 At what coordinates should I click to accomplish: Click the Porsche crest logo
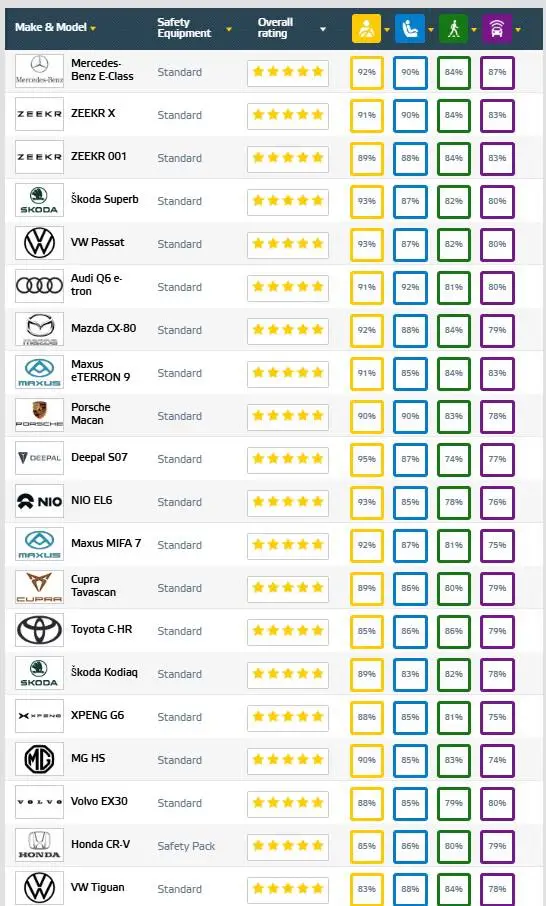(x=39, y=415)
